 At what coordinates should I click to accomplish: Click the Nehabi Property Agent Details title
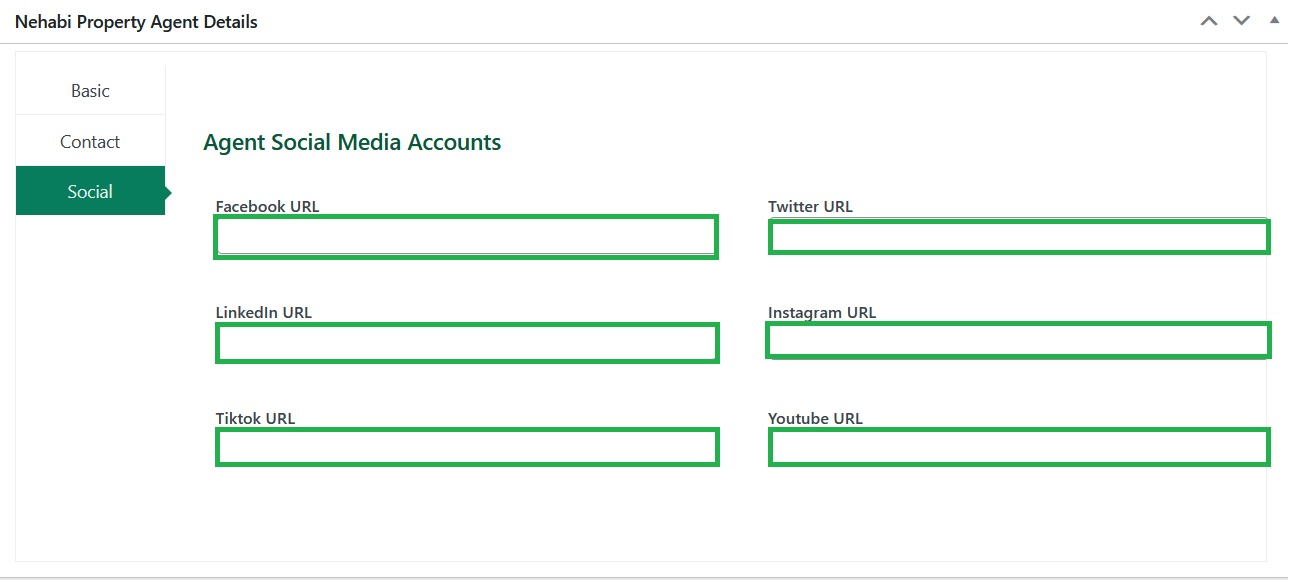click(136, 21)
